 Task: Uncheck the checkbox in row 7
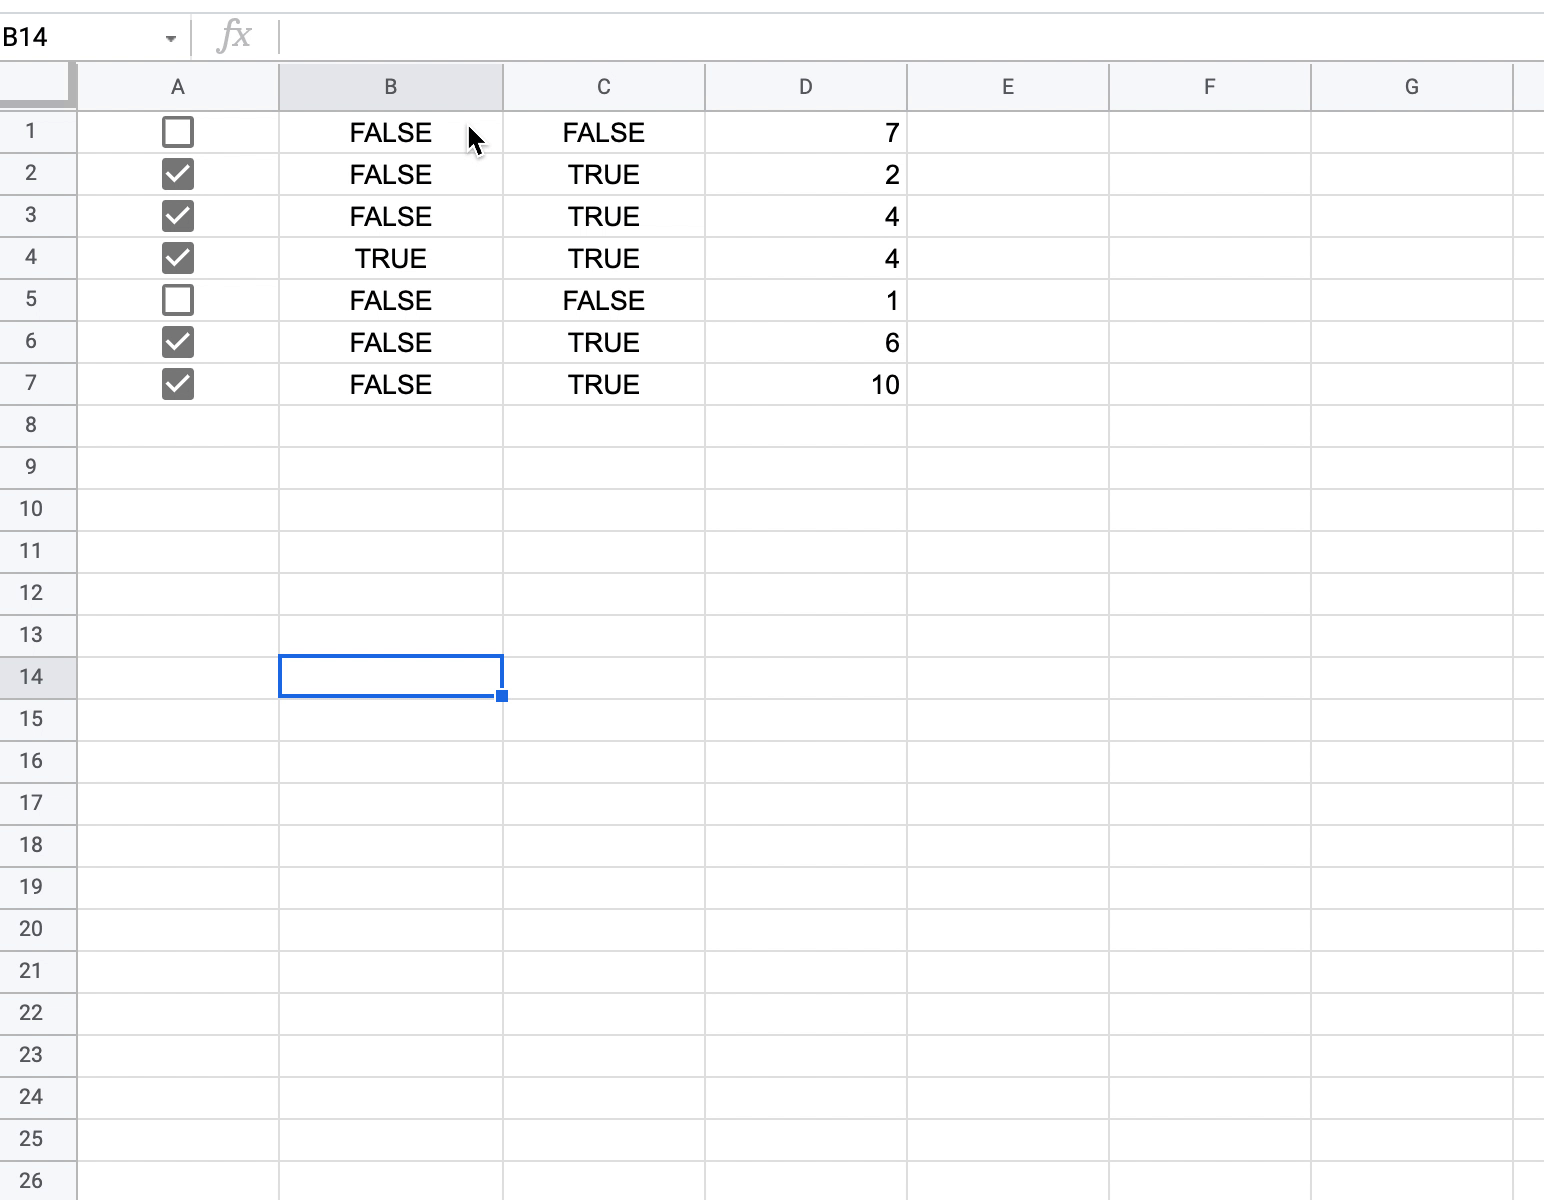click(177, 384)
